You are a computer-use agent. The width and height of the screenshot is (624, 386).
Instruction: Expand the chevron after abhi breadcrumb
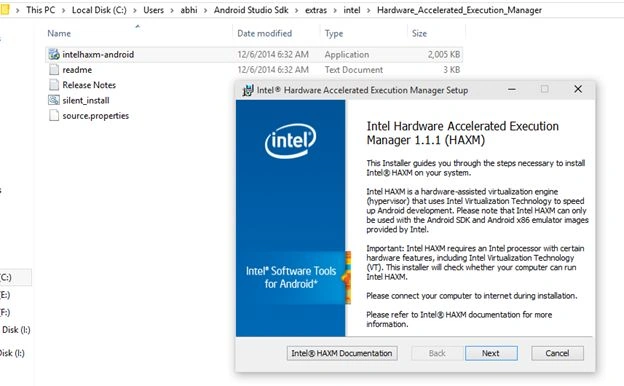[205, 10]
